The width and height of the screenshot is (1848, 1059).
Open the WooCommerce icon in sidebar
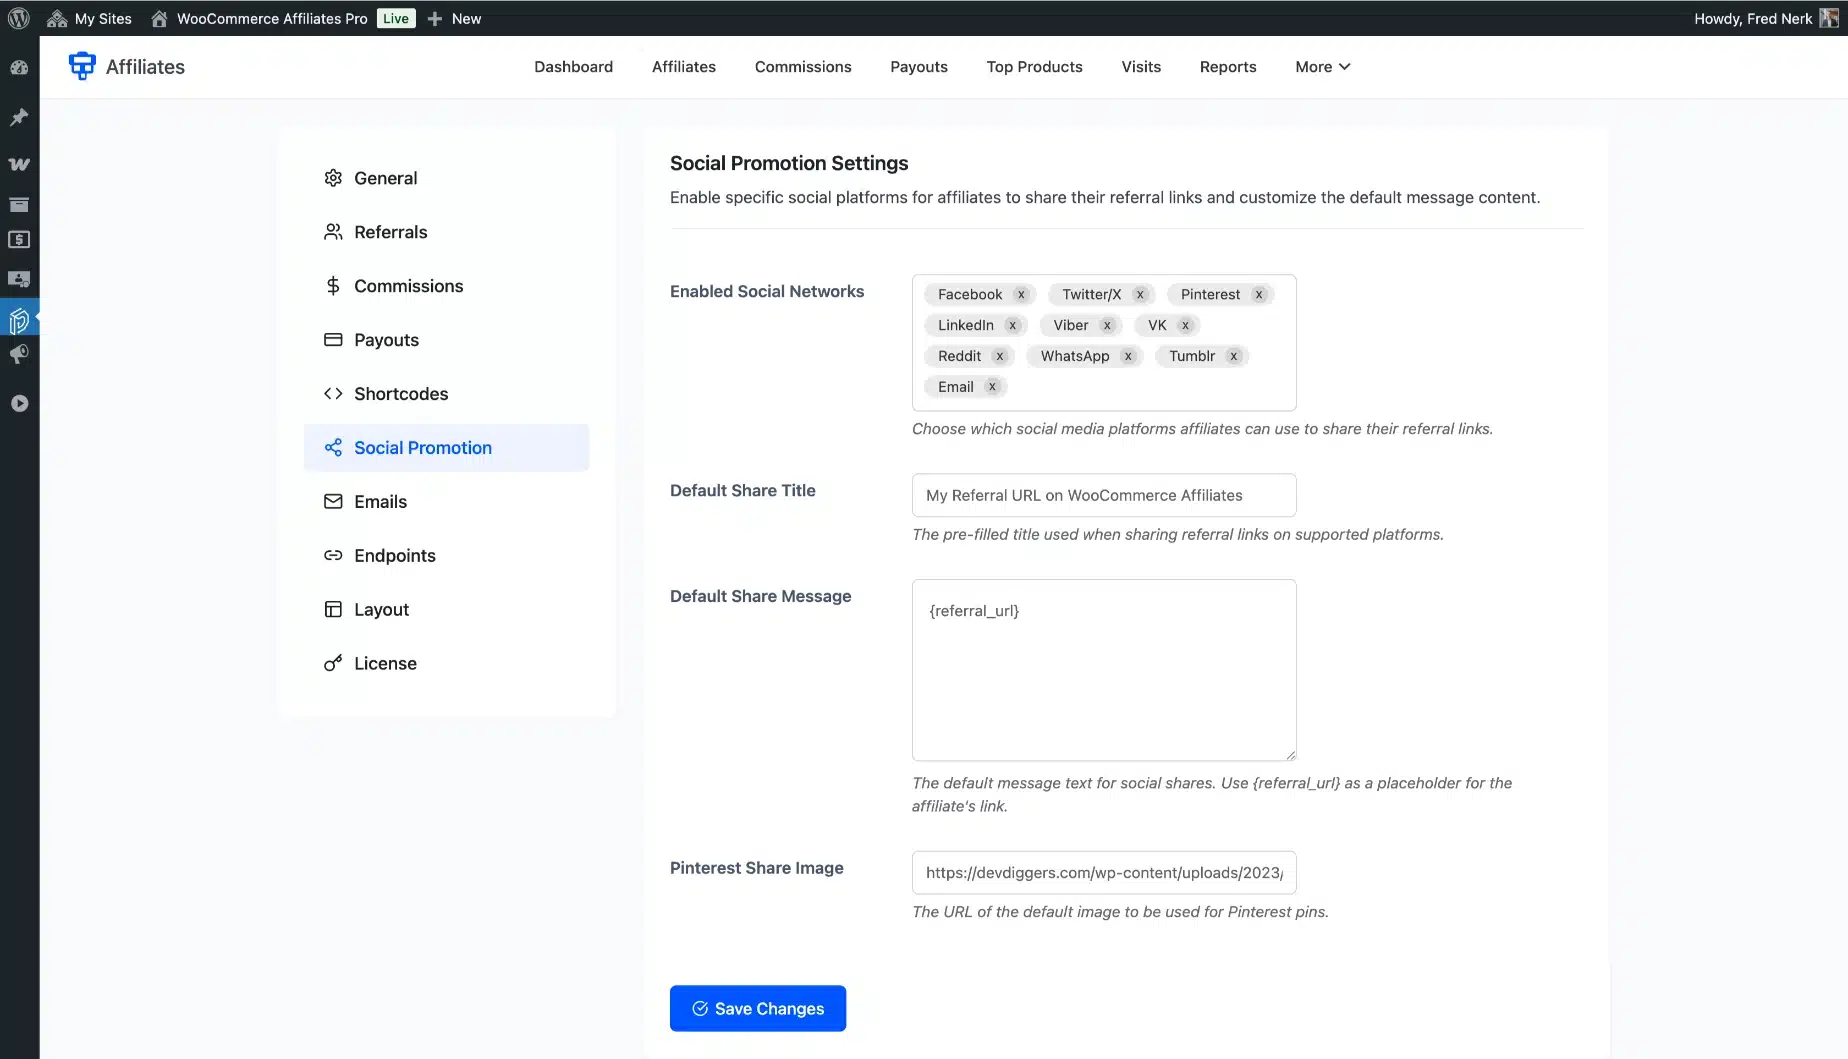19,164
